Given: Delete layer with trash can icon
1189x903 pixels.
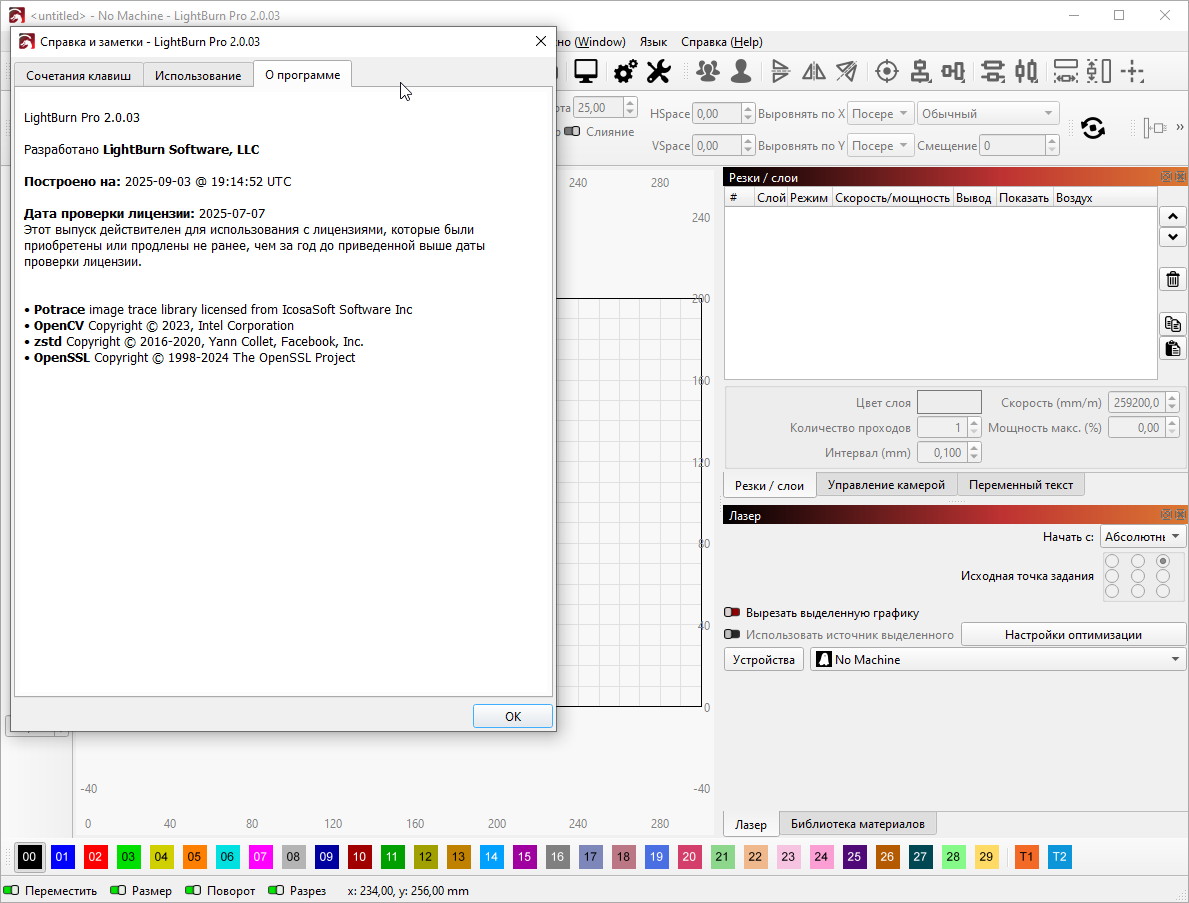Looking at the screenshot, I should 1172,279.
